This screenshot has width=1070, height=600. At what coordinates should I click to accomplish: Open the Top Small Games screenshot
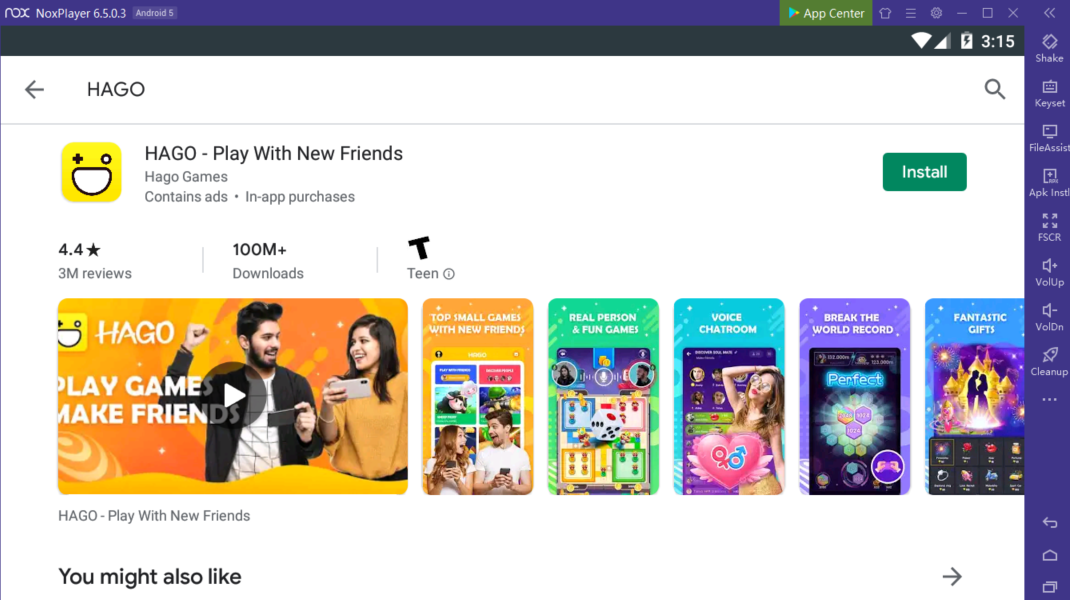478,396
